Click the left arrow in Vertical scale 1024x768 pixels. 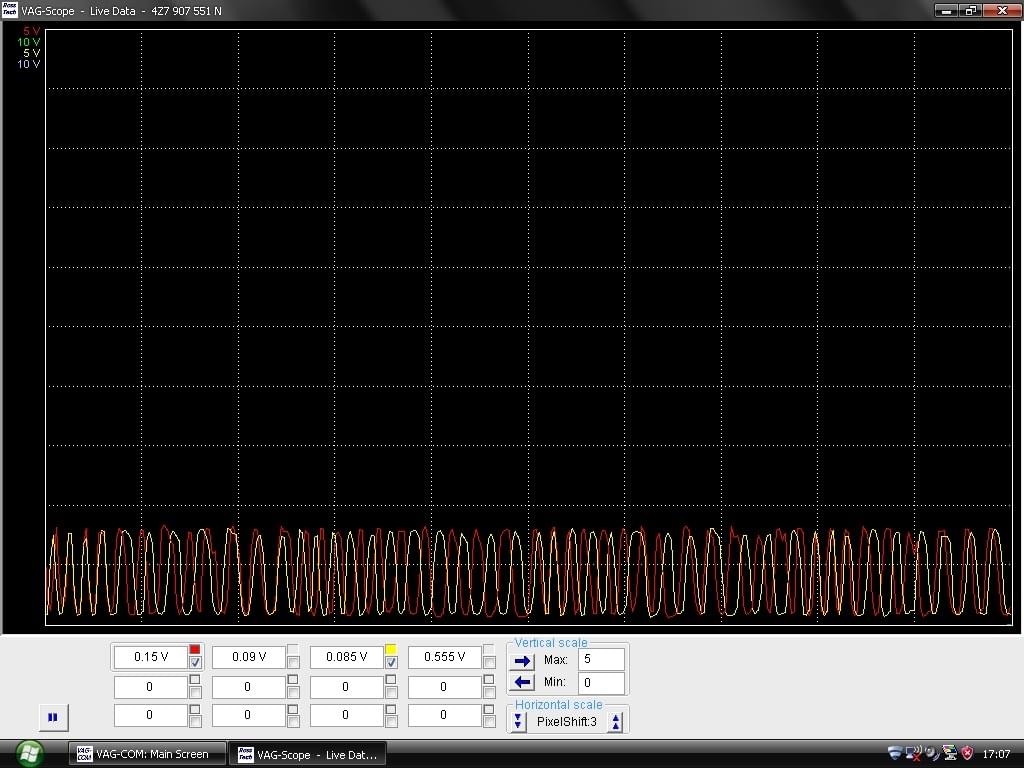coord(522,682)
